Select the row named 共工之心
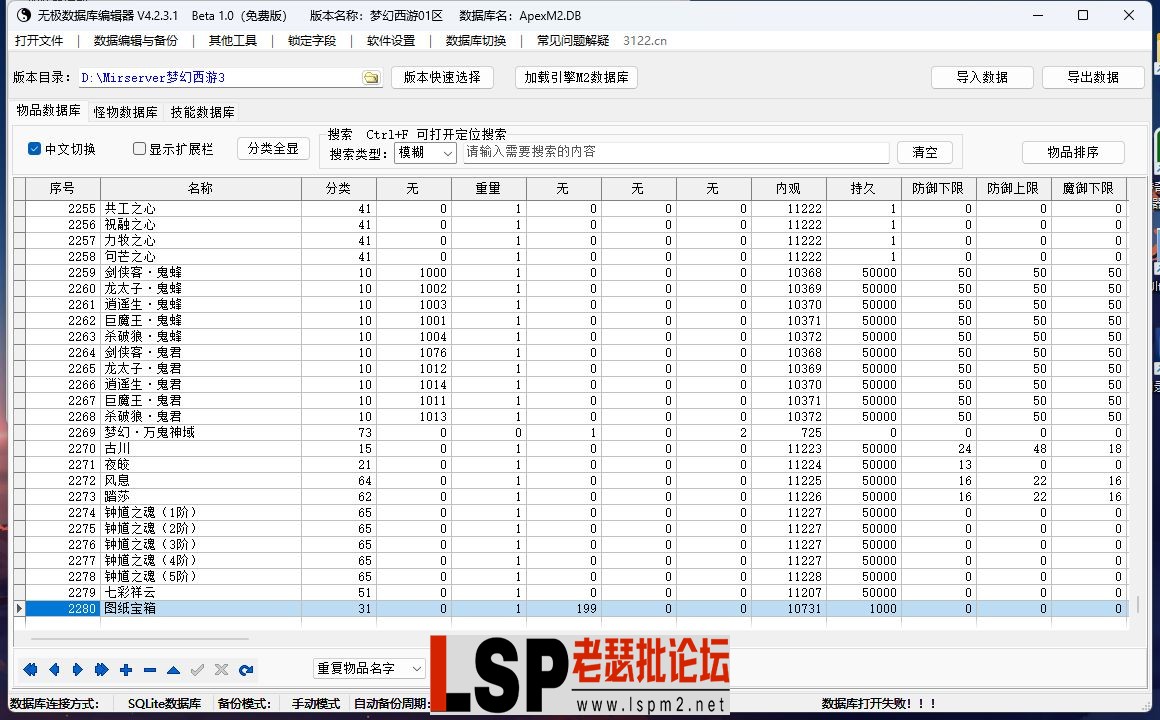Screen dimensions: 1160x720 click(x=570, y=209)
